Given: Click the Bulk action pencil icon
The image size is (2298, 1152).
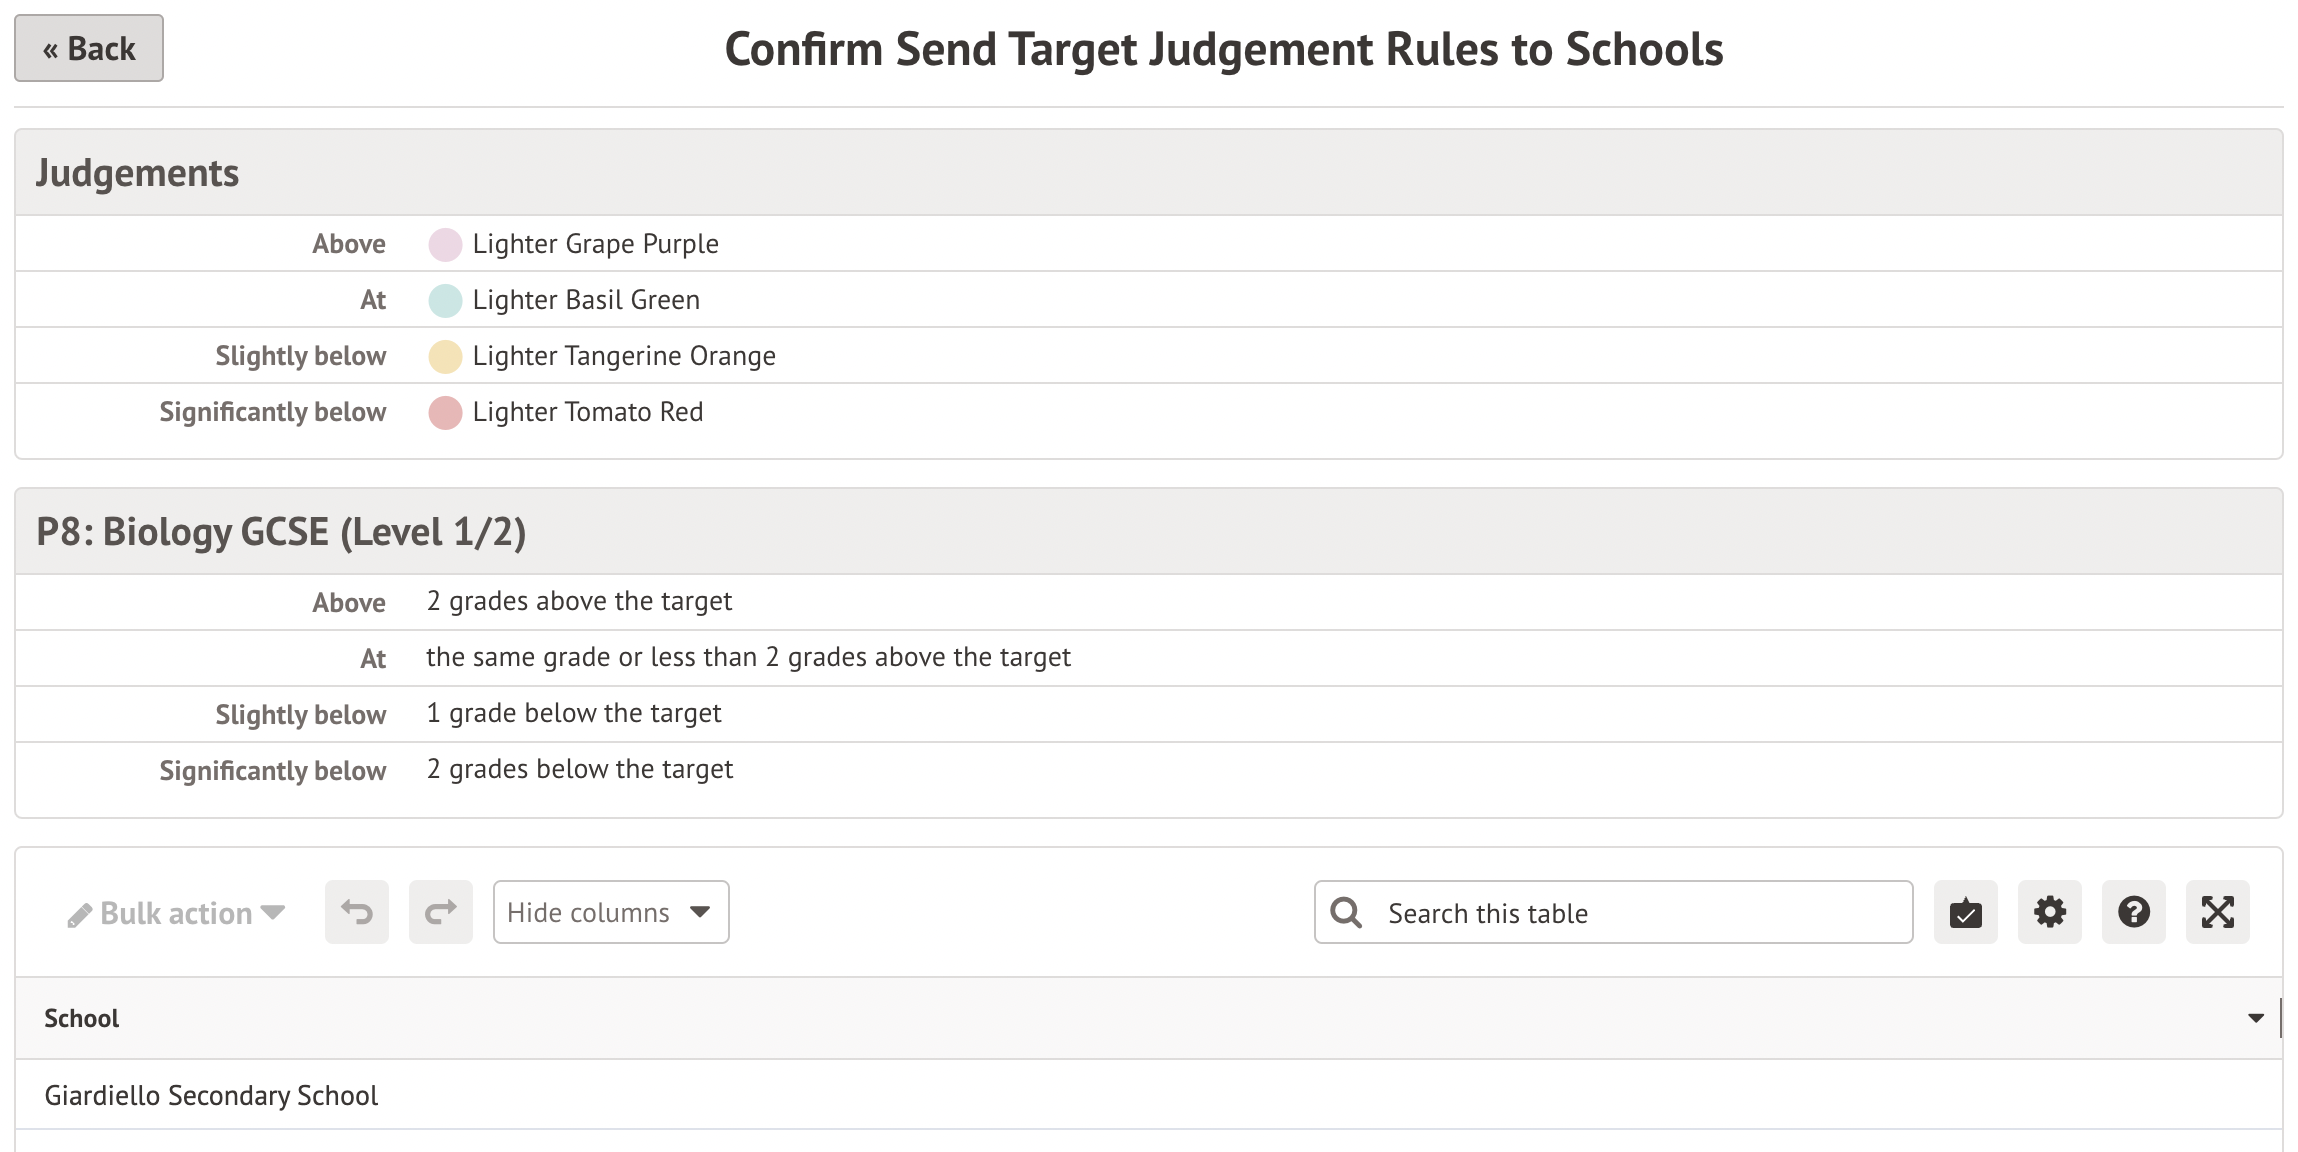Looking at the screenshot, I should 79,915.
